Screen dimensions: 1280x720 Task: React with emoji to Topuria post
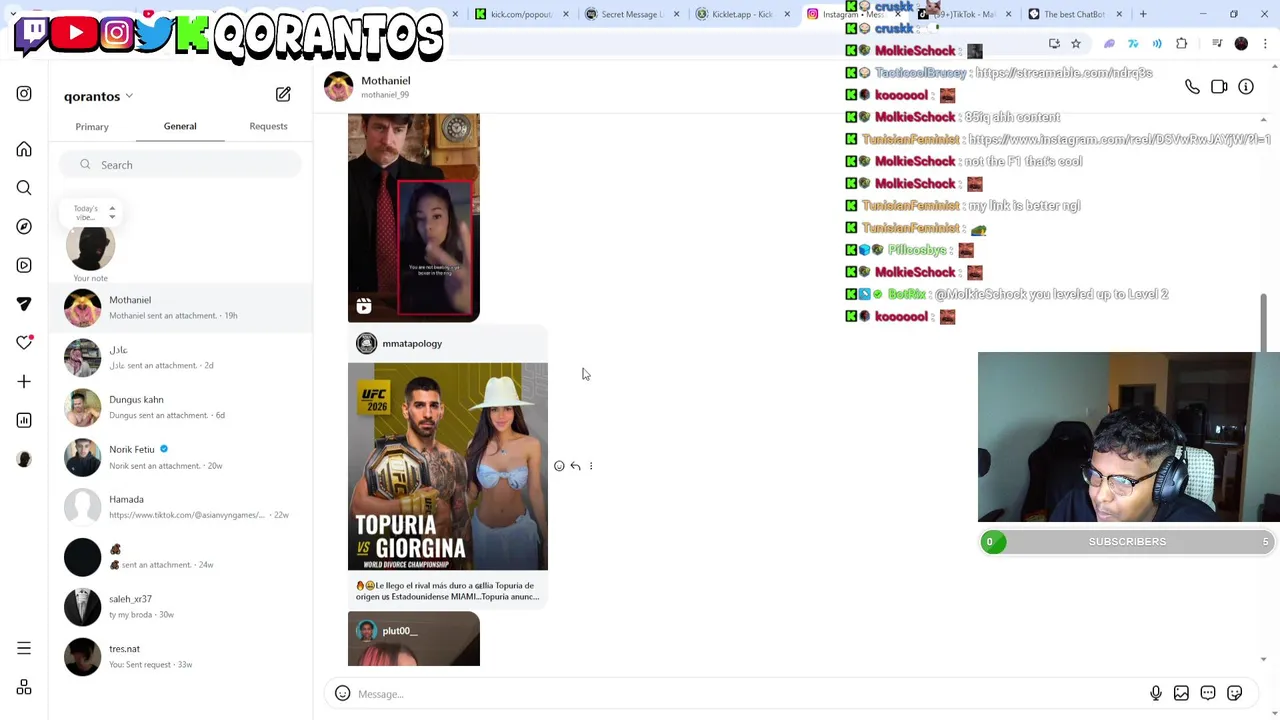tap(559, 466)
